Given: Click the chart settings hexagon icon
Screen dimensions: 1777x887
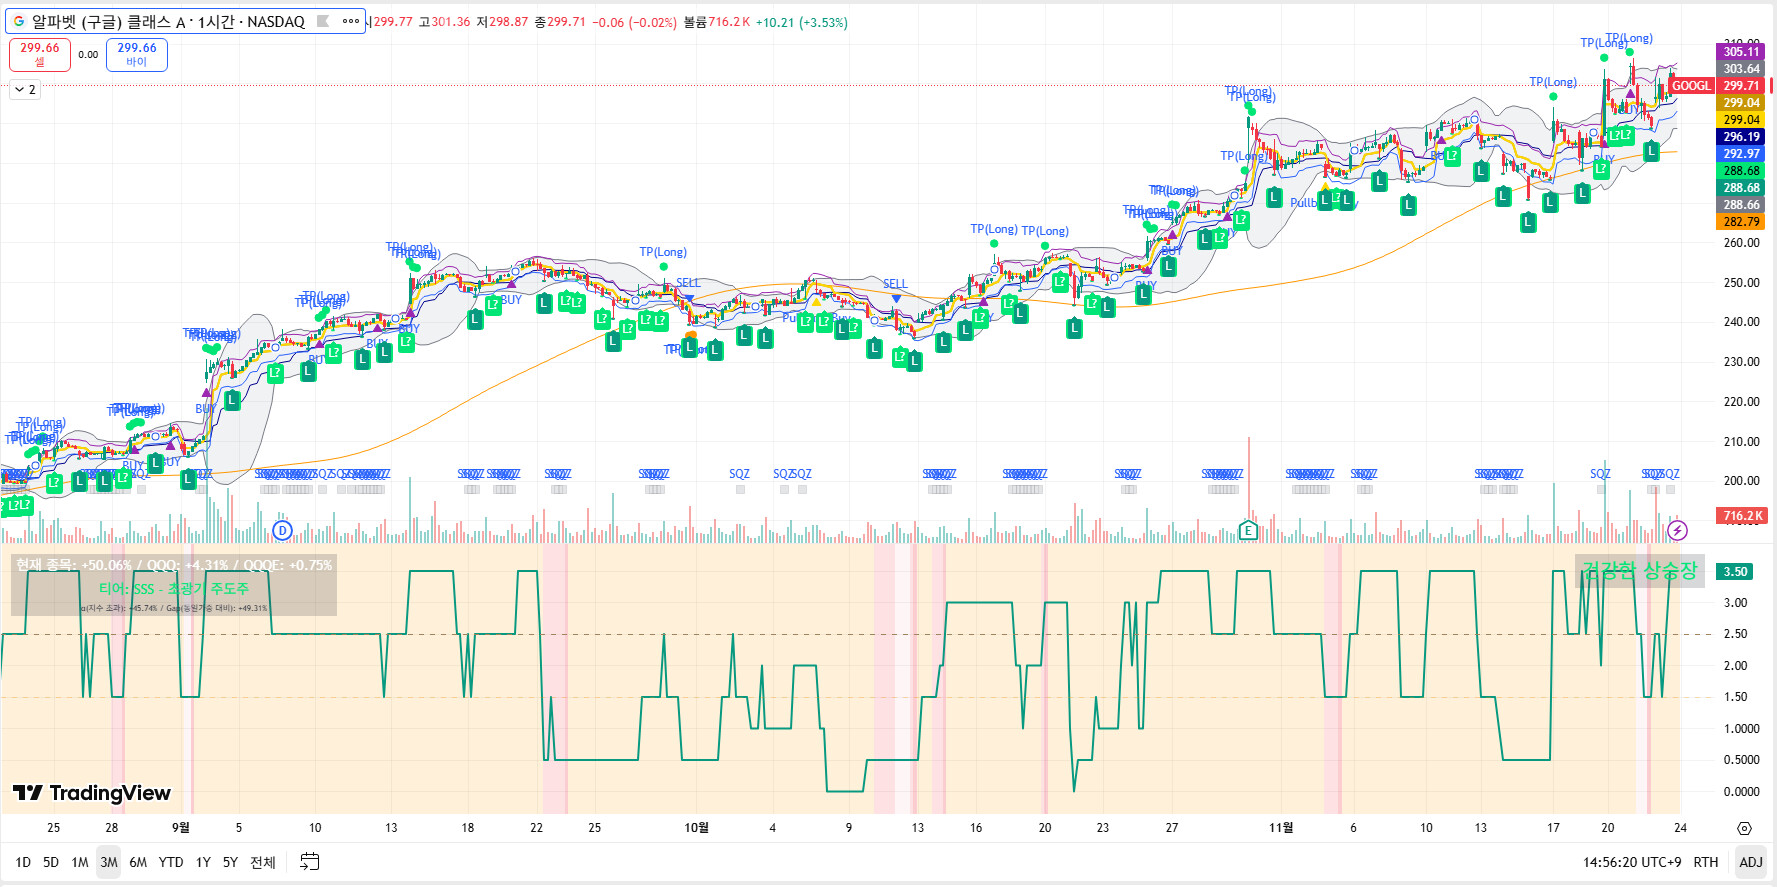Looking at the screenshot, I should (x=1744, y=828).
